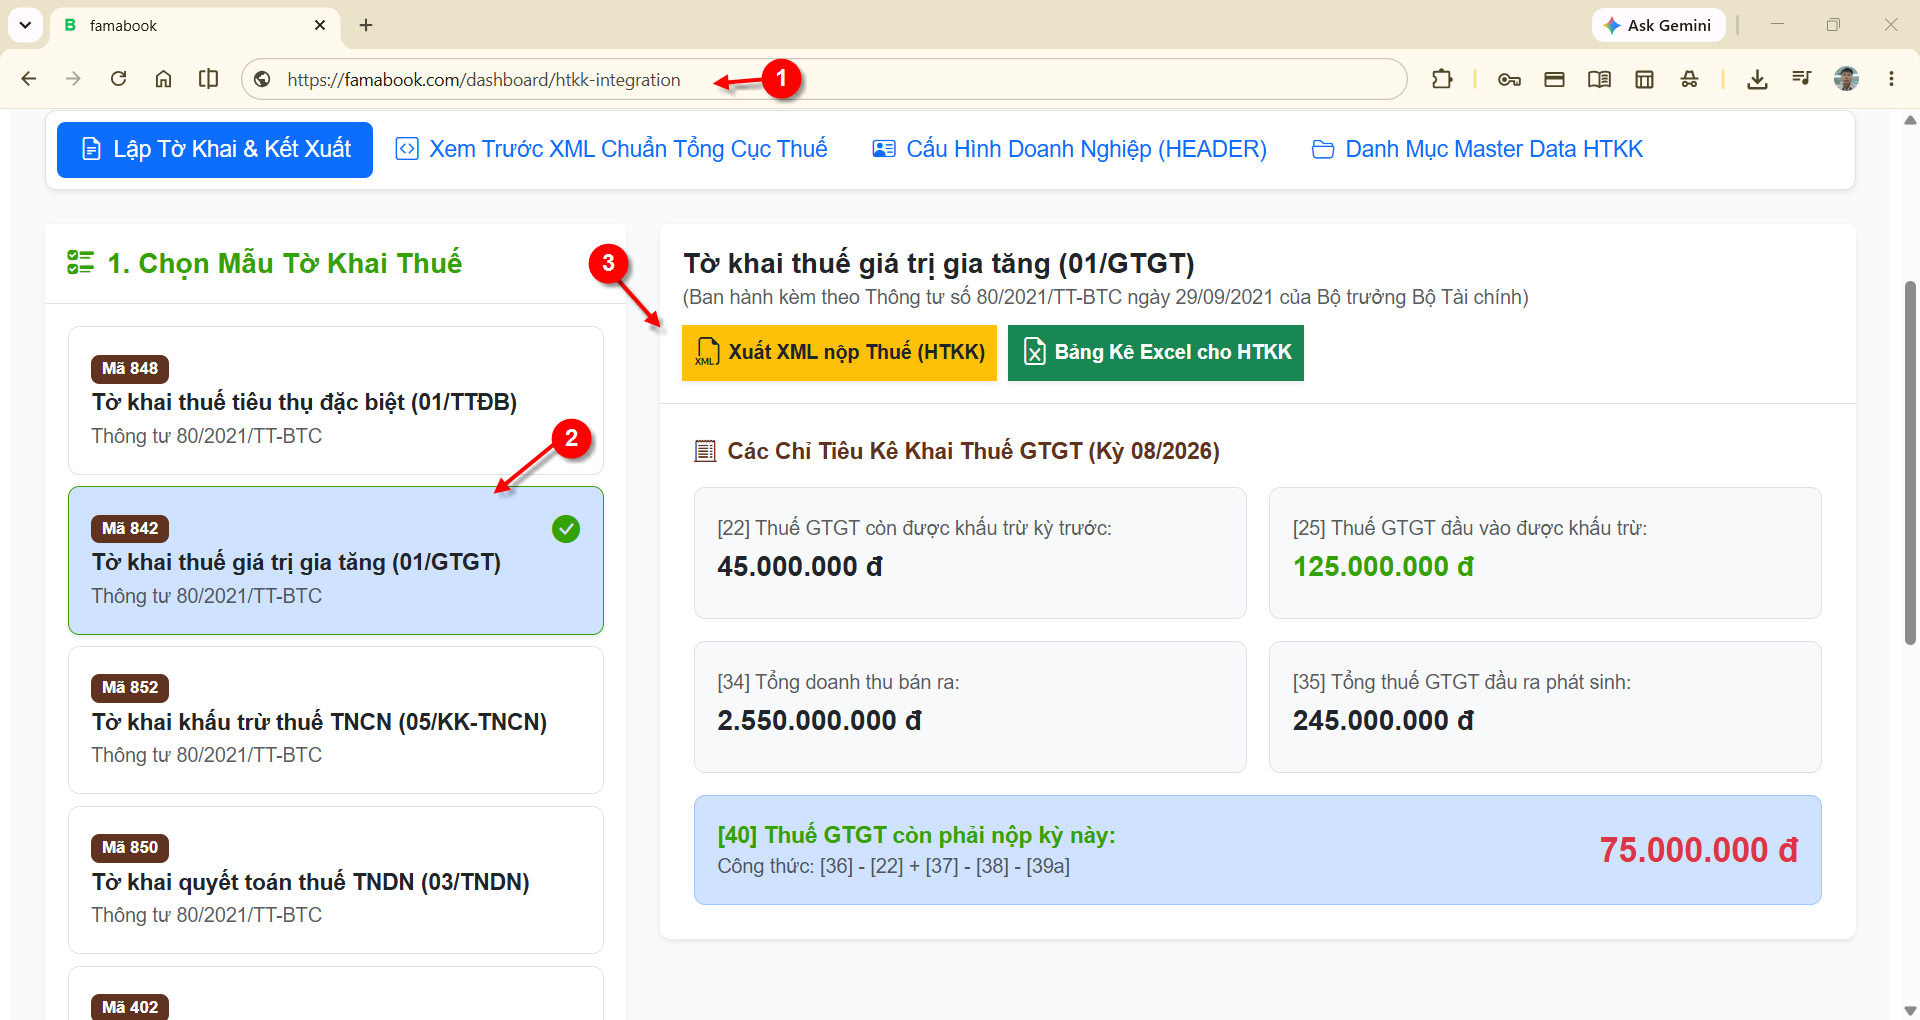Click the list icon beside Các Chỉ Tiêu Kê Khai
The width and height of the screenshot is (1920, 1020).
pos(705,451)
